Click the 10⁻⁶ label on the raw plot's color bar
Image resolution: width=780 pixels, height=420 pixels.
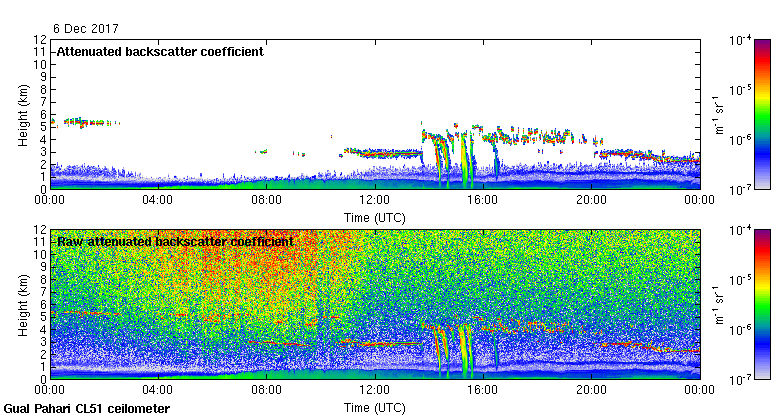click(741, 330)
